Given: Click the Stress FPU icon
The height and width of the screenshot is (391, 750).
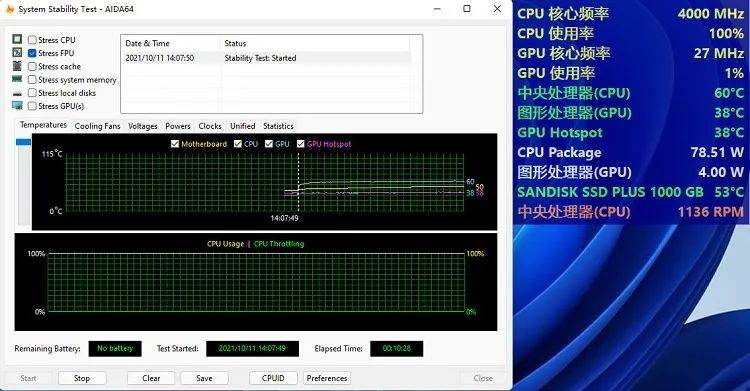Looking at the screenshot, I should tap(17, 53).
